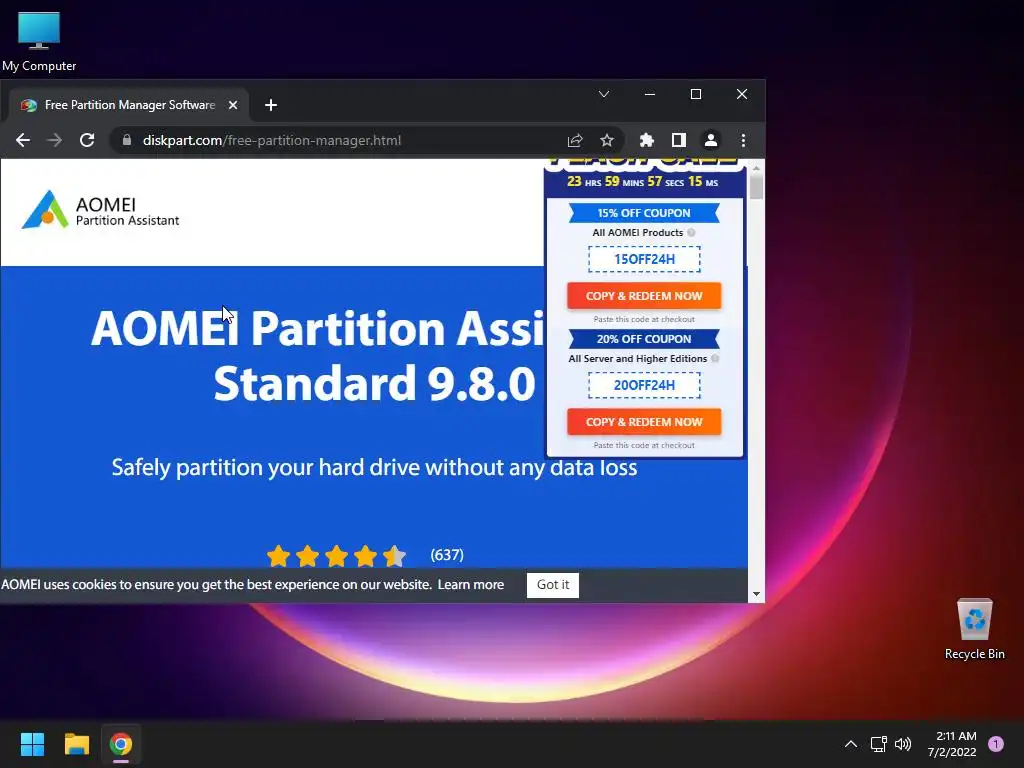Open the Recycle Bin desktop icon
Image resolution: width=1024 pixels, height=768 pixels.
pos(974,629)
